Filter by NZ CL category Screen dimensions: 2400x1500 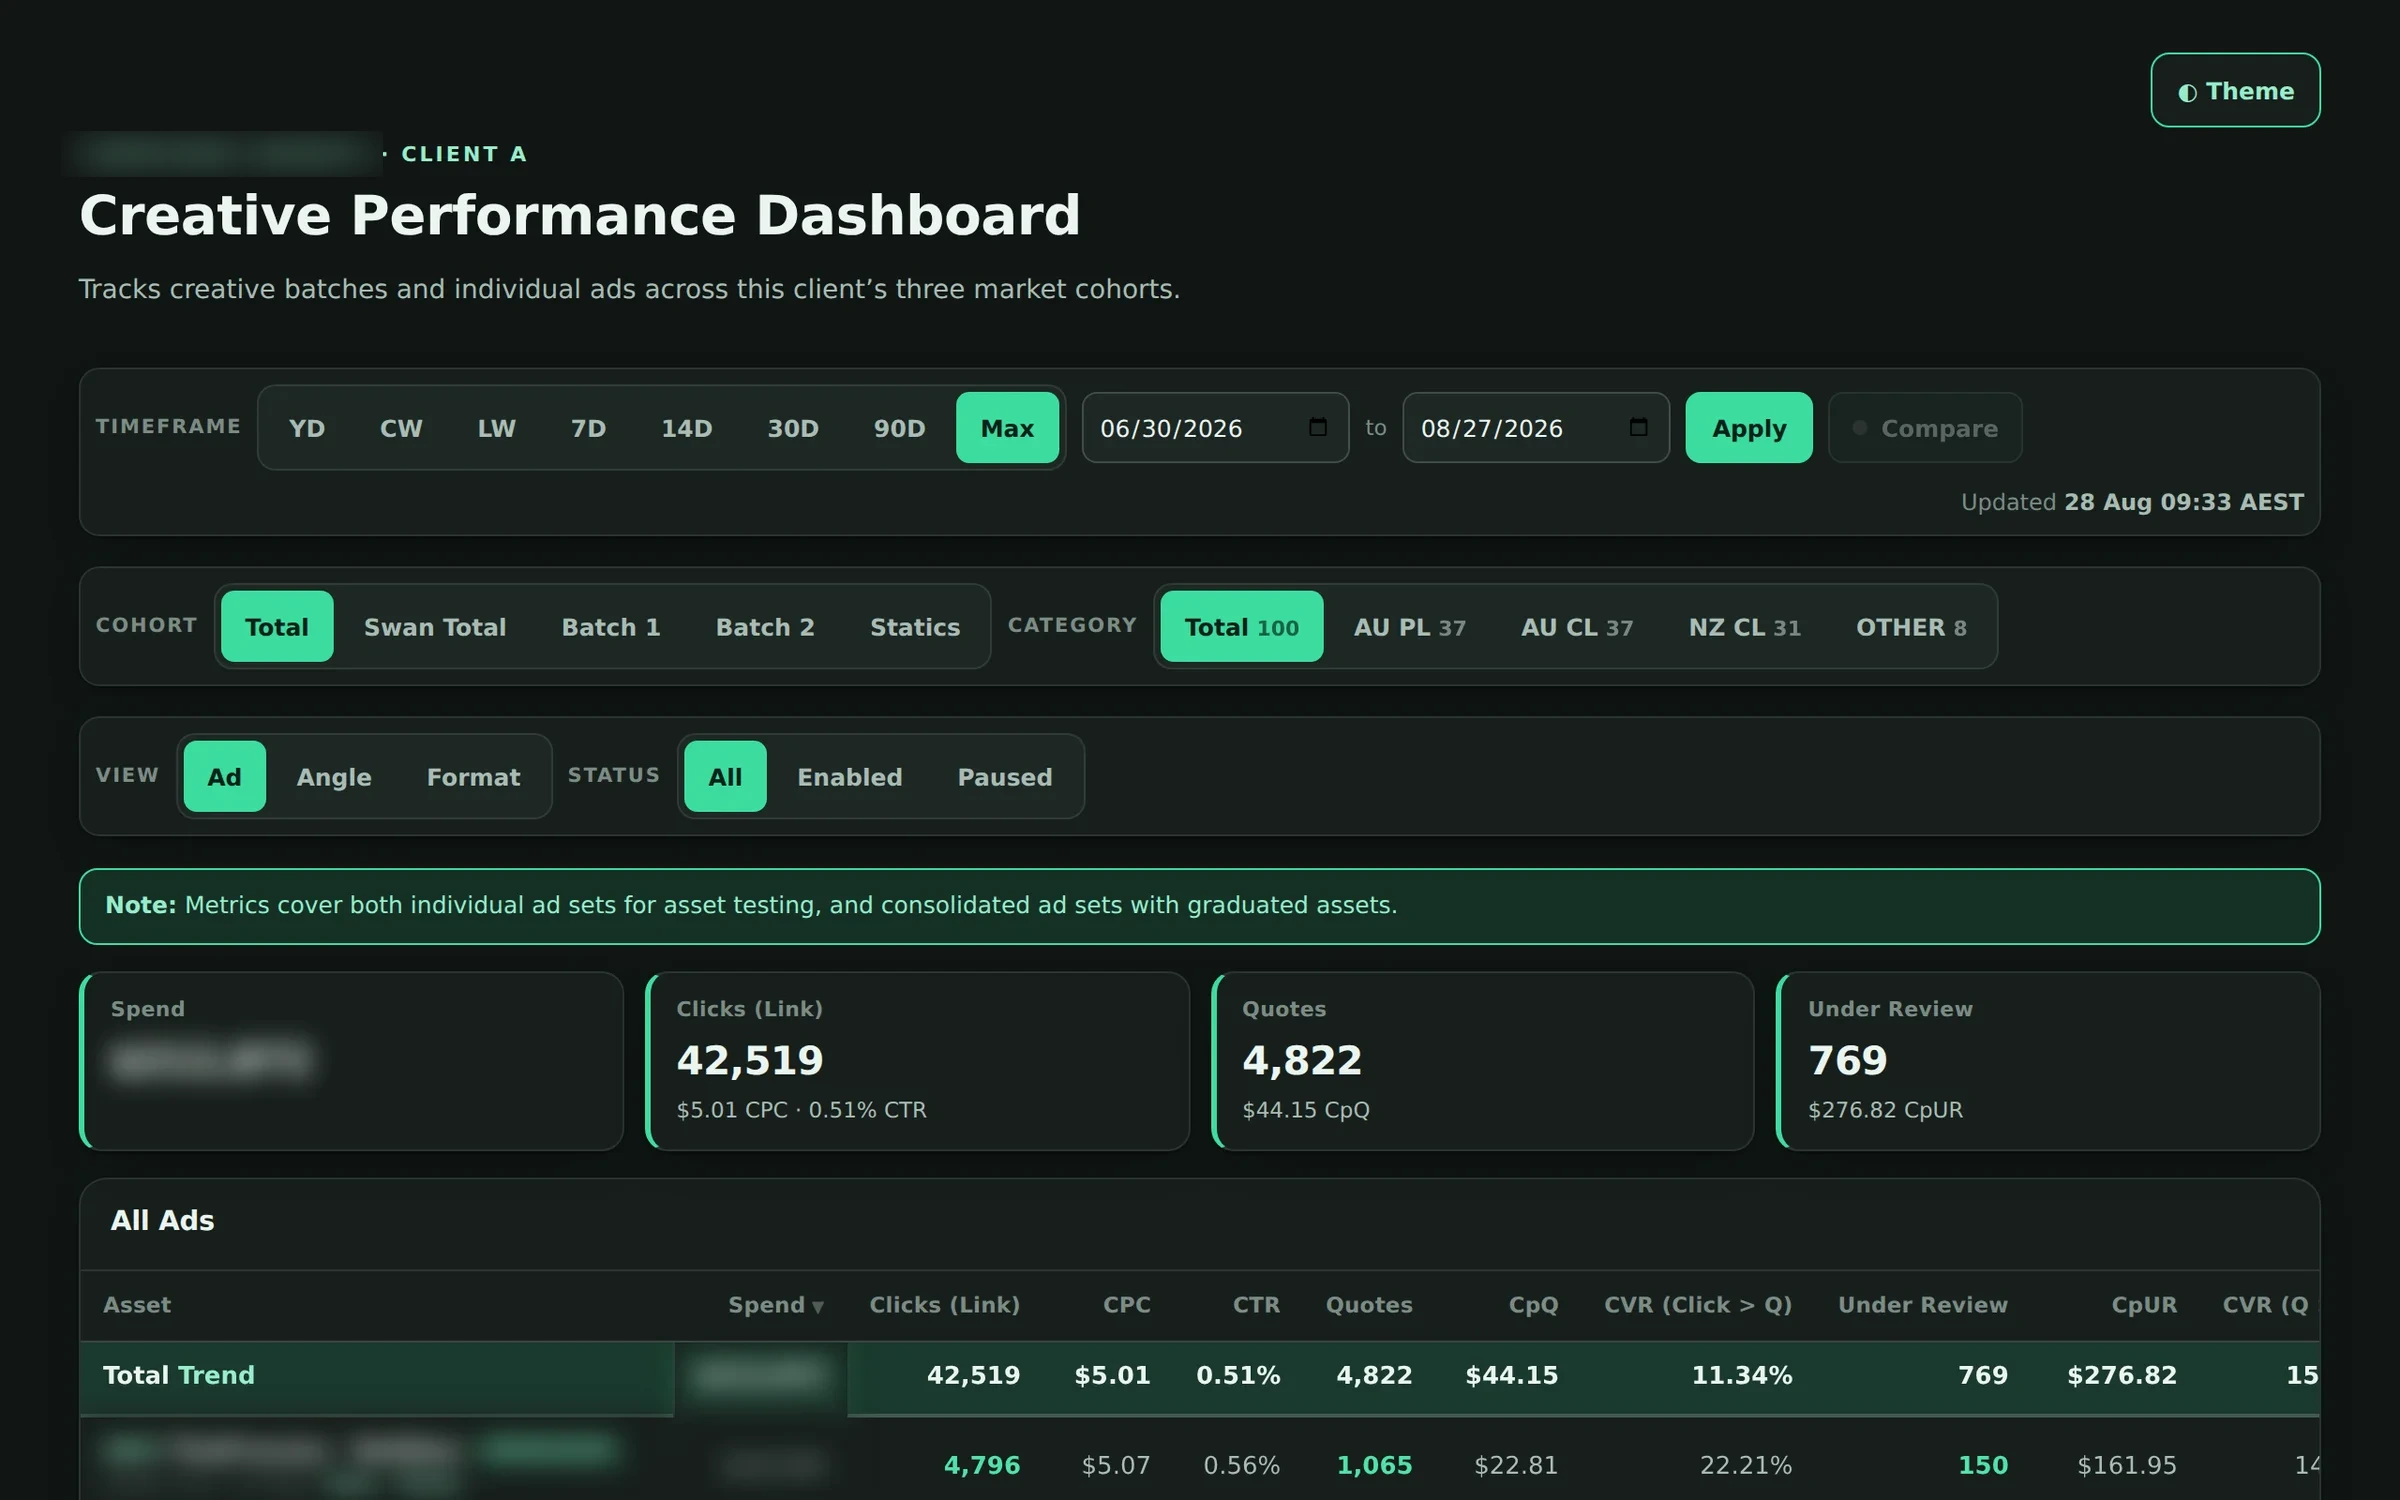click(1745, 627)
